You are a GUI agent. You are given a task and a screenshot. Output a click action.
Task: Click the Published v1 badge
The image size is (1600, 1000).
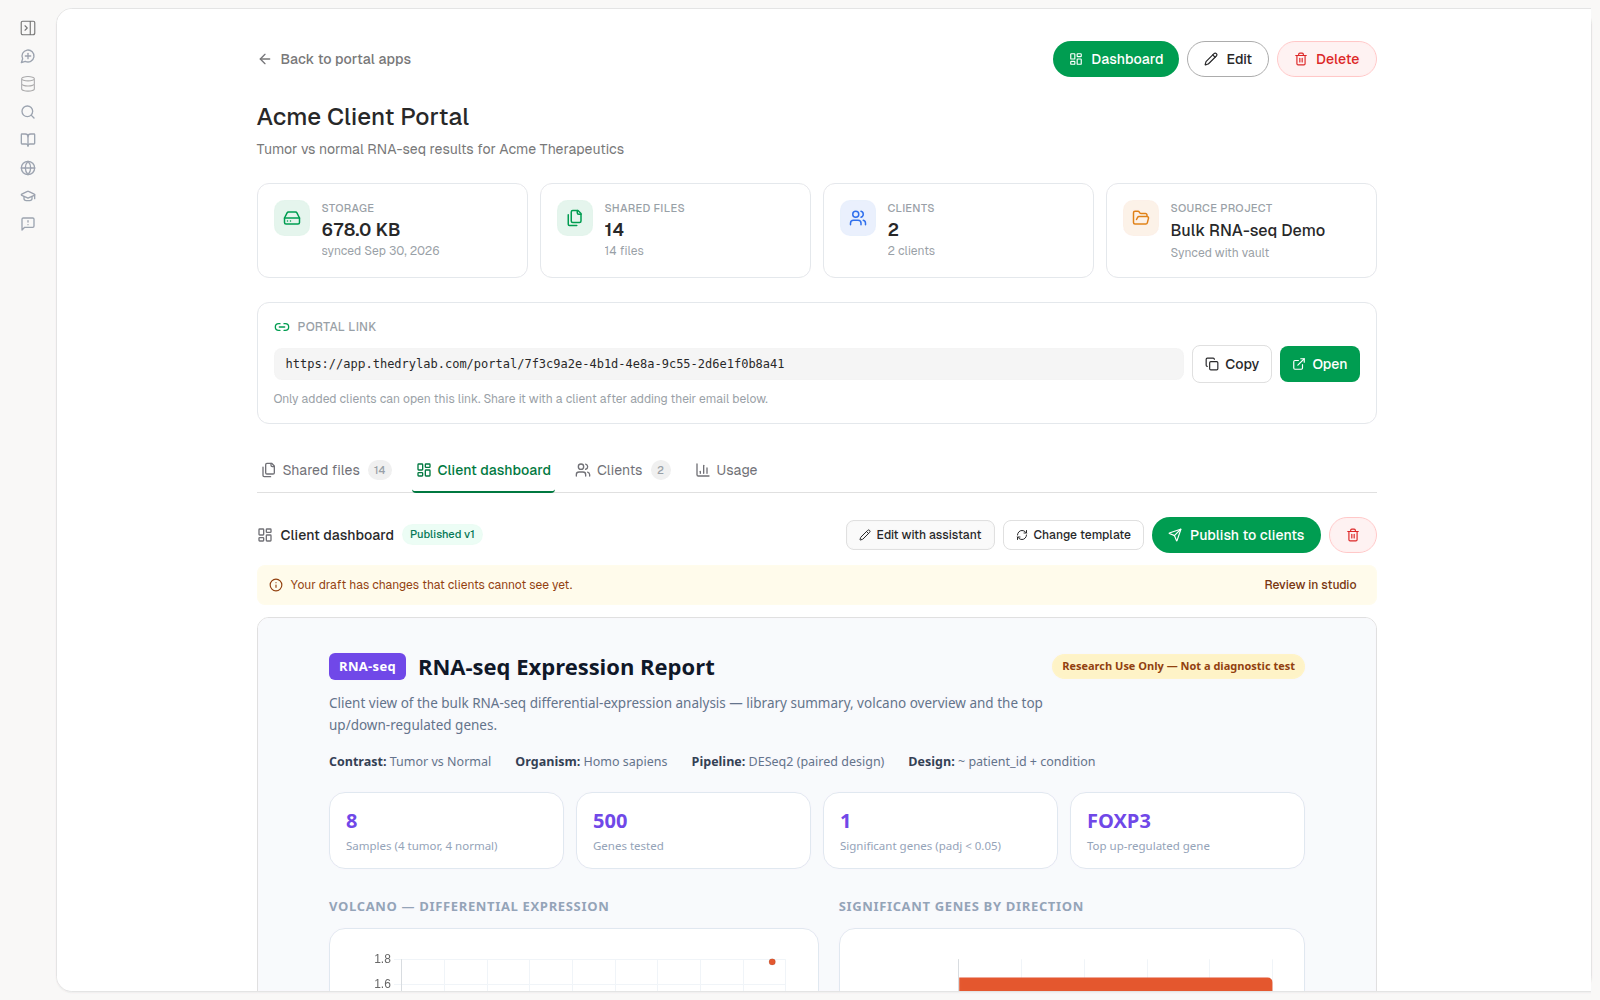(442, 535)
